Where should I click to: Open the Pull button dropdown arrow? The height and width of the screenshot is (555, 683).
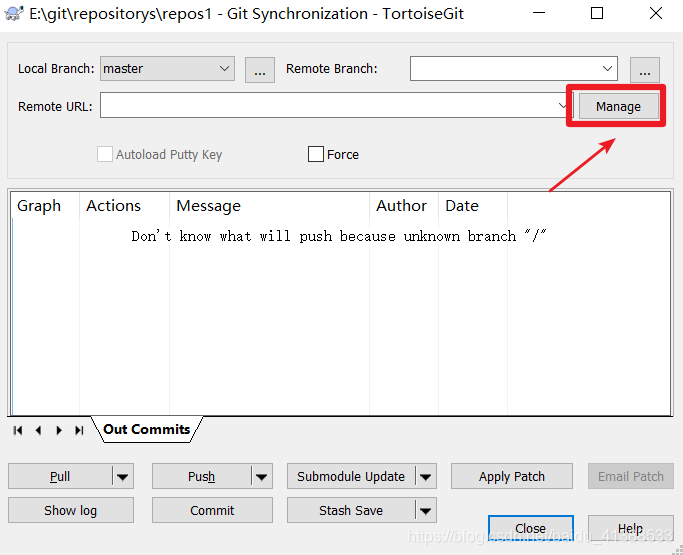point(123,477)
